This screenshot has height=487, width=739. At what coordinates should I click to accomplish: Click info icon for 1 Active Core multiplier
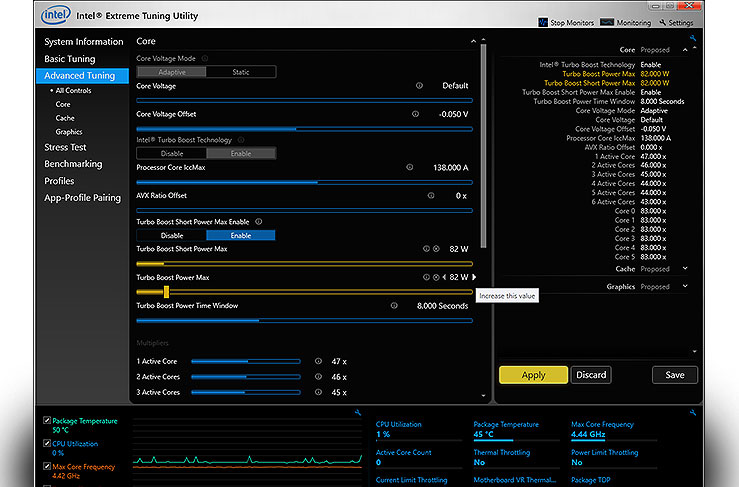[318, 361]
